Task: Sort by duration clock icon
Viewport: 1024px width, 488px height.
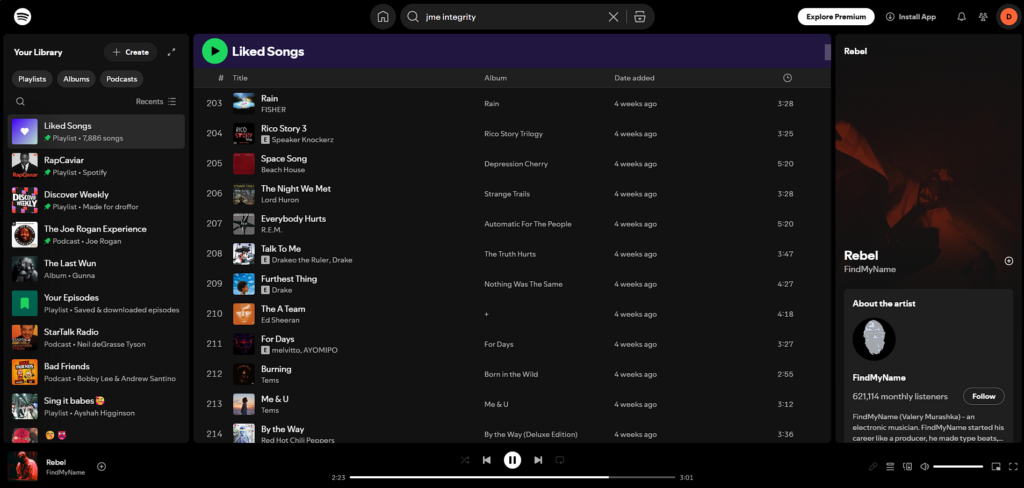Action: coord(788,78)
